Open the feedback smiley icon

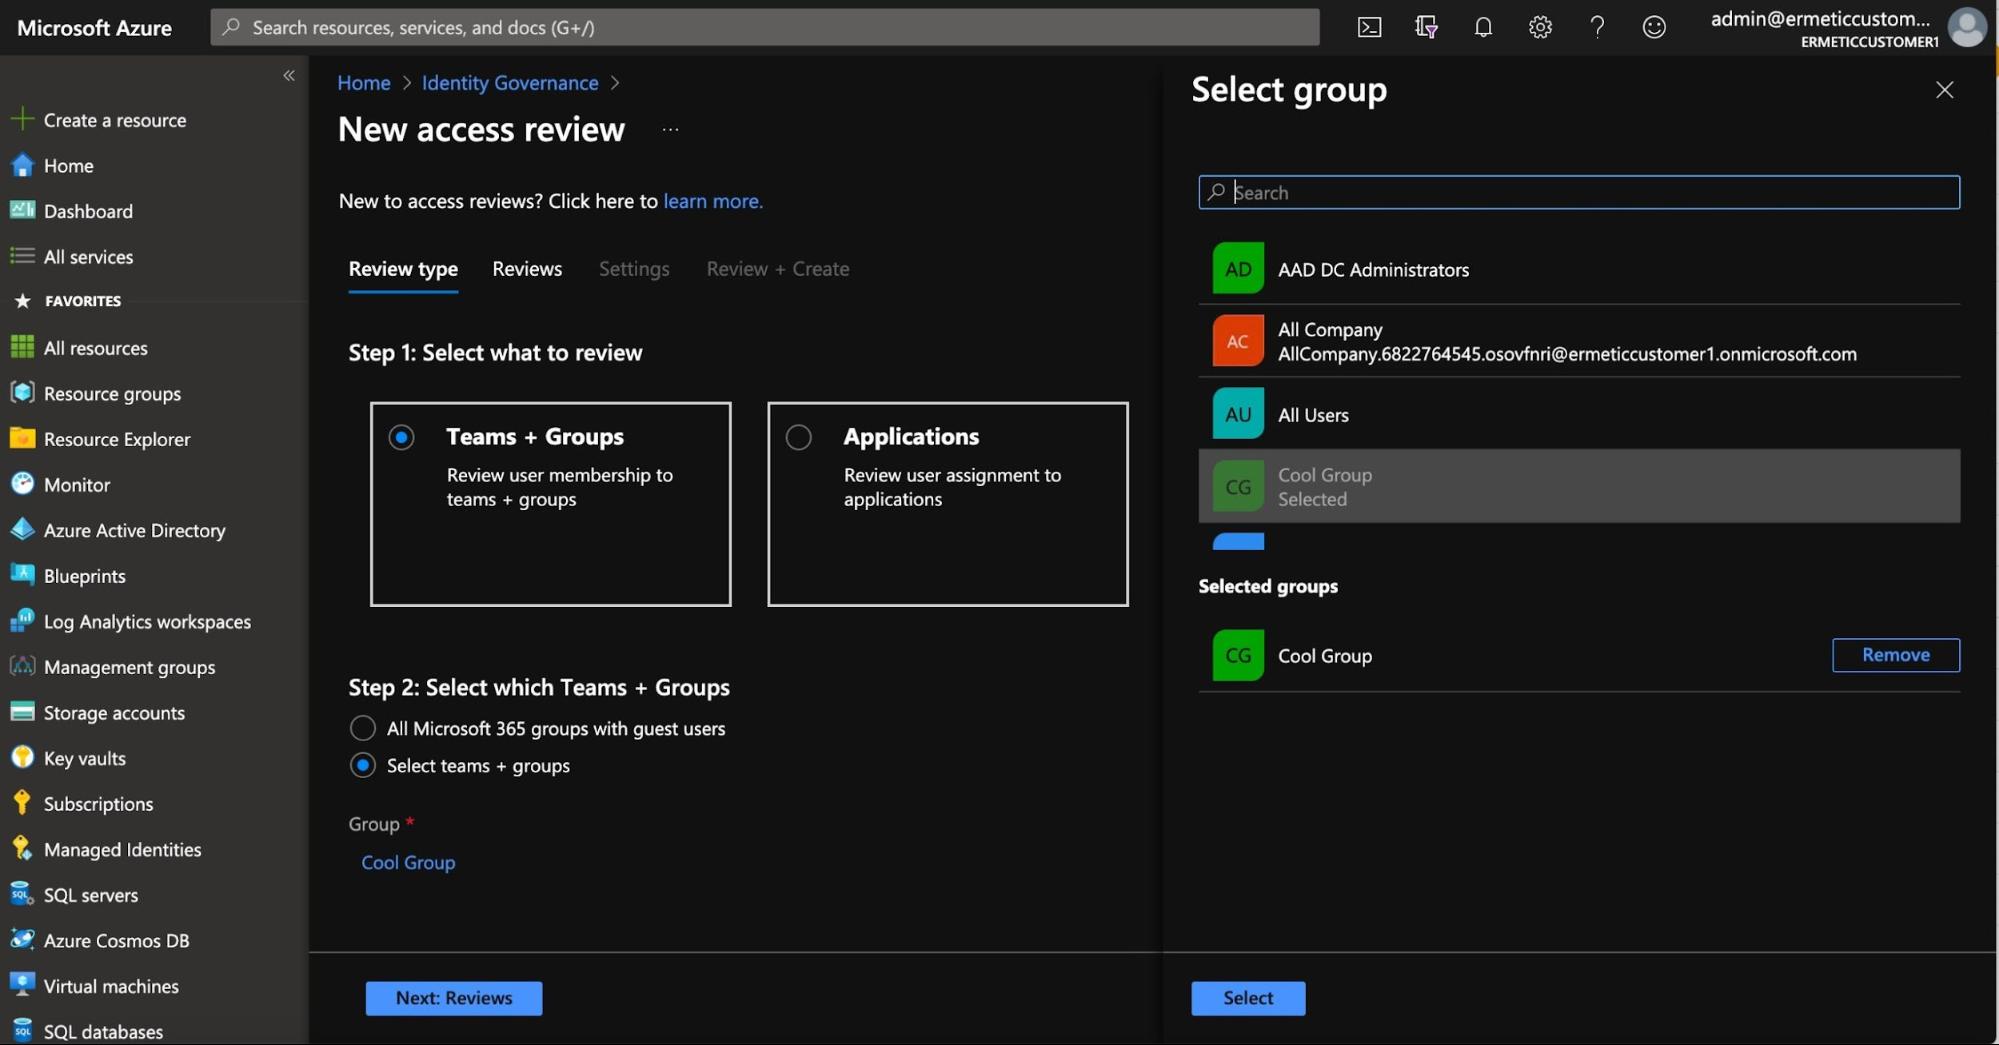[x=1654, y=27]
